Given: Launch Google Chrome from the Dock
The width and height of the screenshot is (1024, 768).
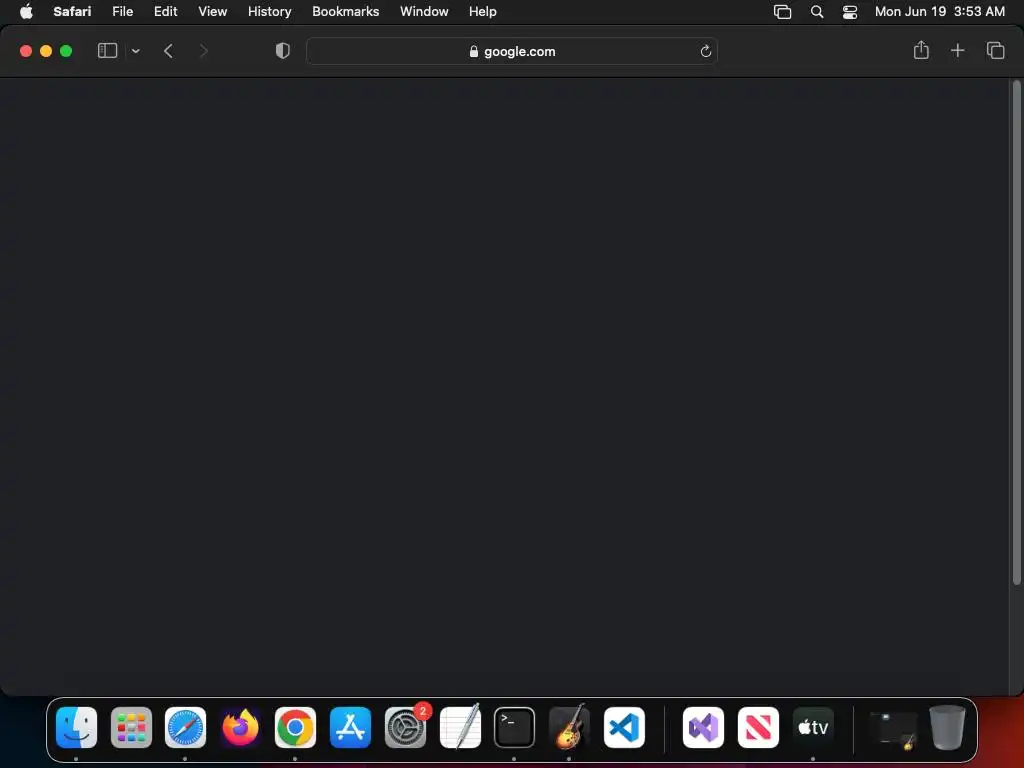Looking at the screenshot, I should (x=295, y=727).
